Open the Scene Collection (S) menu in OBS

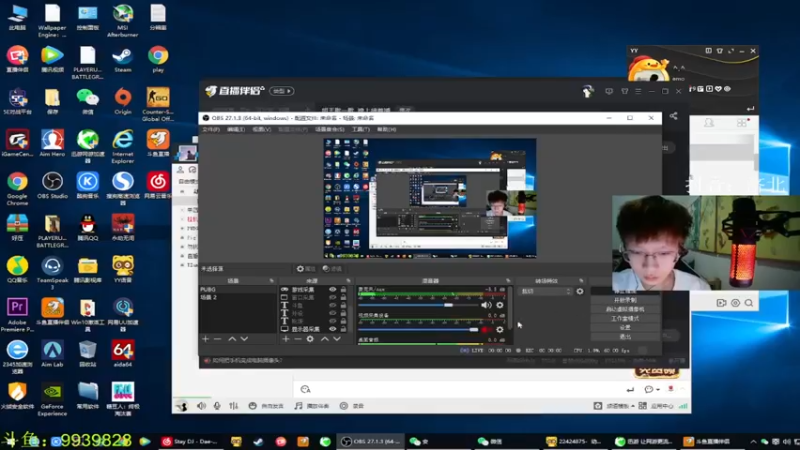pos(330,130)
